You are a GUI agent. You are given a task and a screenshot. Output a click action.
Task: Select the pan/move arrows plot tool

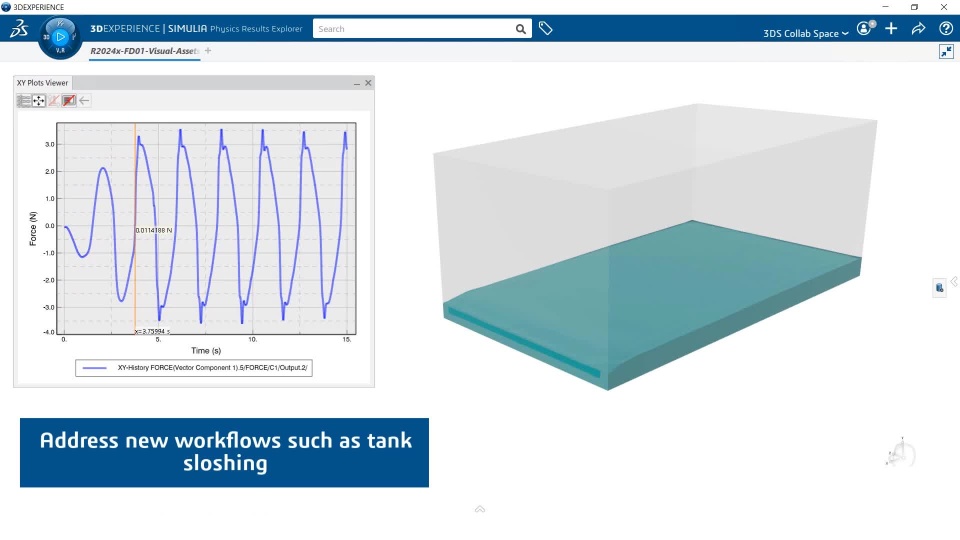pyautogui.click(x=39, y=100)
